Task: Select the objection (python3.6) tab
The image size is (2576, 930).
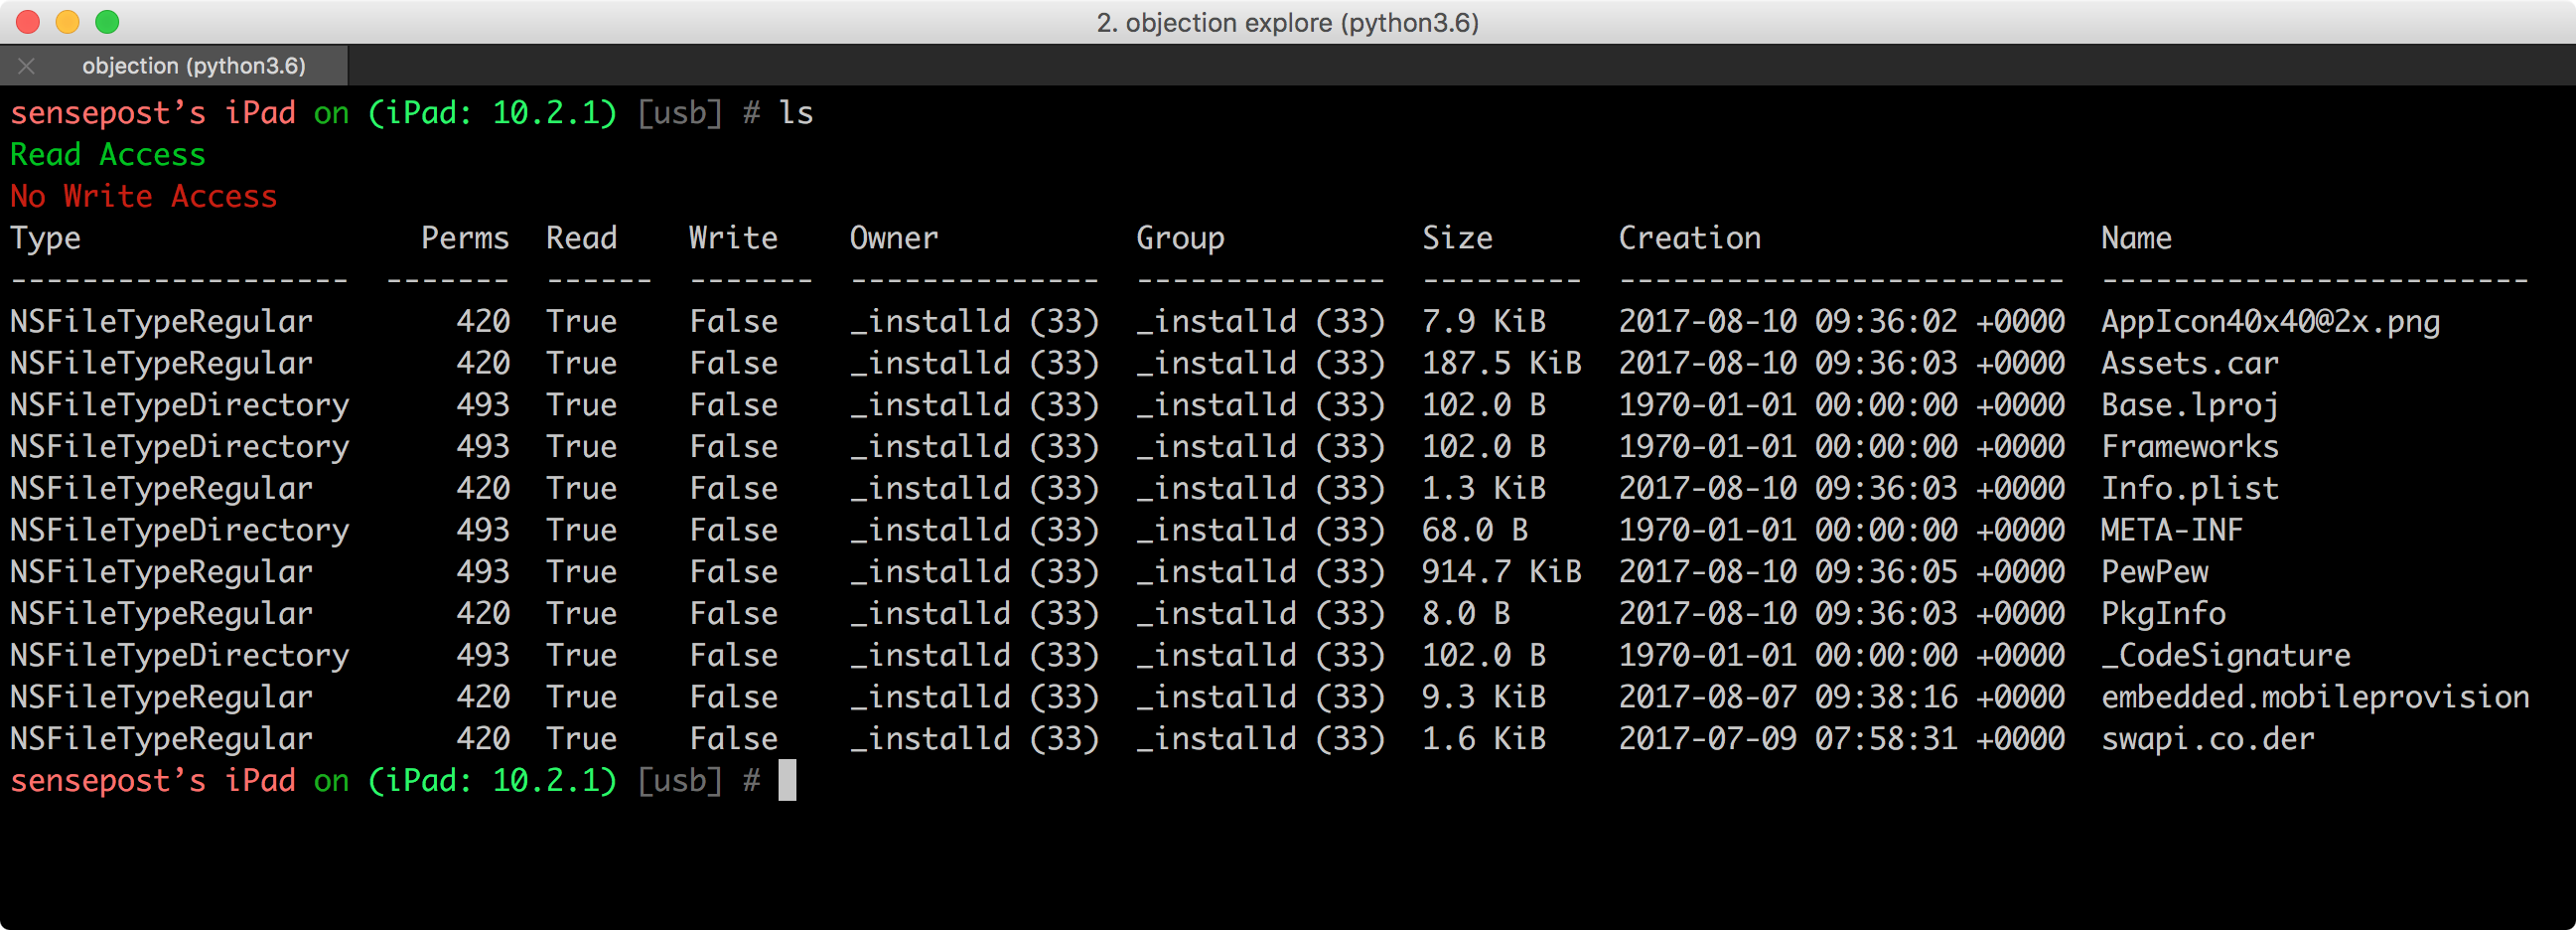Action: (x=193, y=66)
